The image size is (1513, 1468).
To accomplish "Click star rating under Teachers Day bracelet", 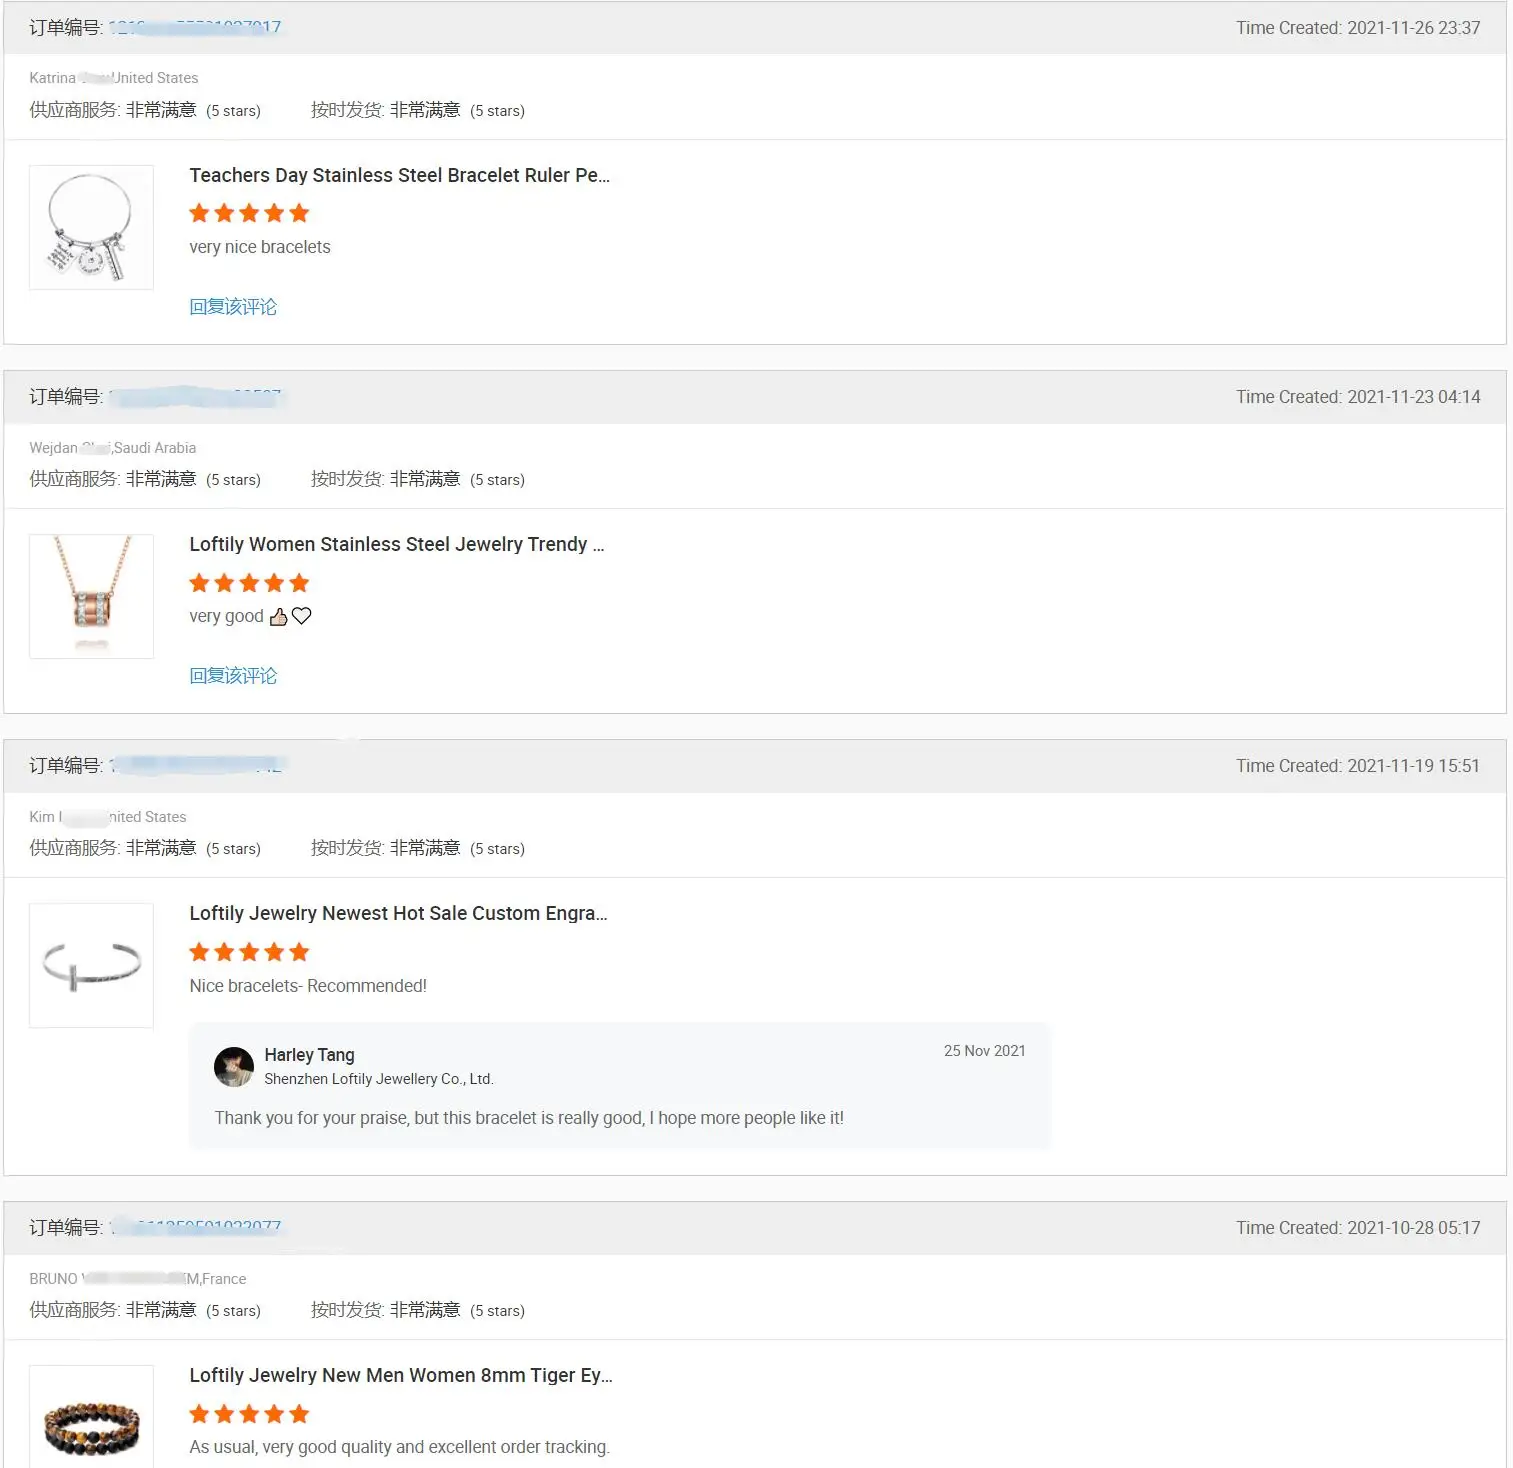I will click(249, 213).
